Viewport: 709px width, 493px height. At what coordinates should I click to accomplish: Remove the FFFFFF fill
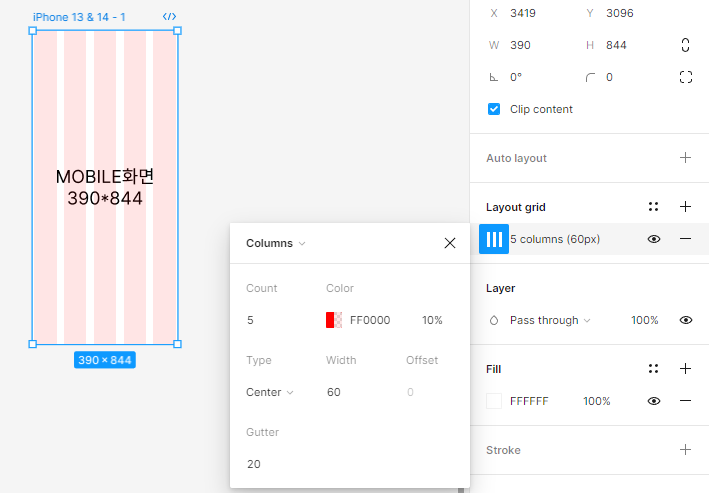[x=685, y=401]
